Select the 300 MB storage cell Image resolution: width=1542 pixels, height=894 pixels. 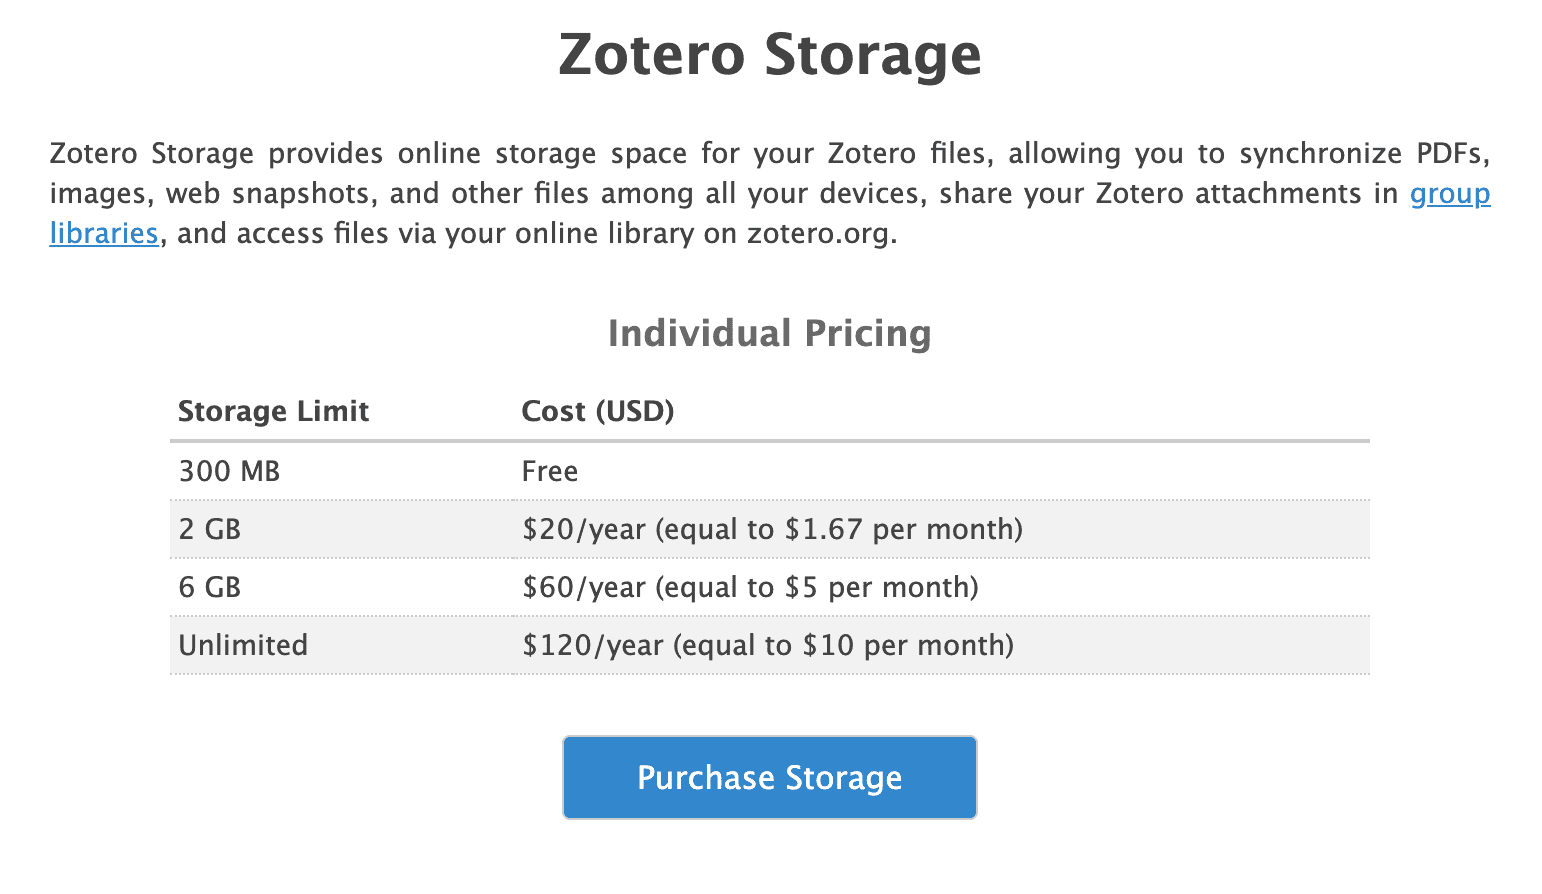point(229,471)
